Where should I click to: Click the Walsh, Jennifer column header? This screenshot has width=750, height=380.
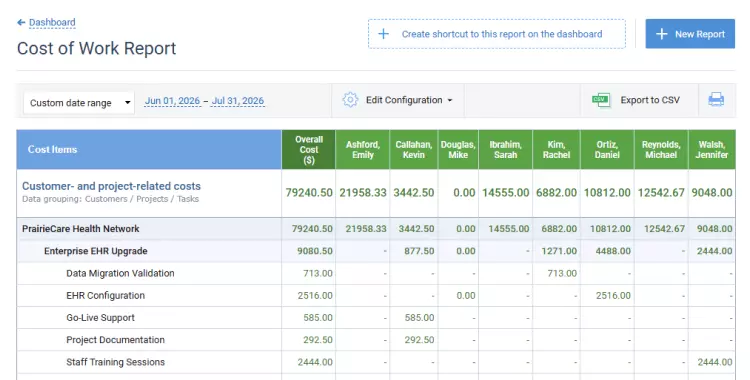(712, 149)
